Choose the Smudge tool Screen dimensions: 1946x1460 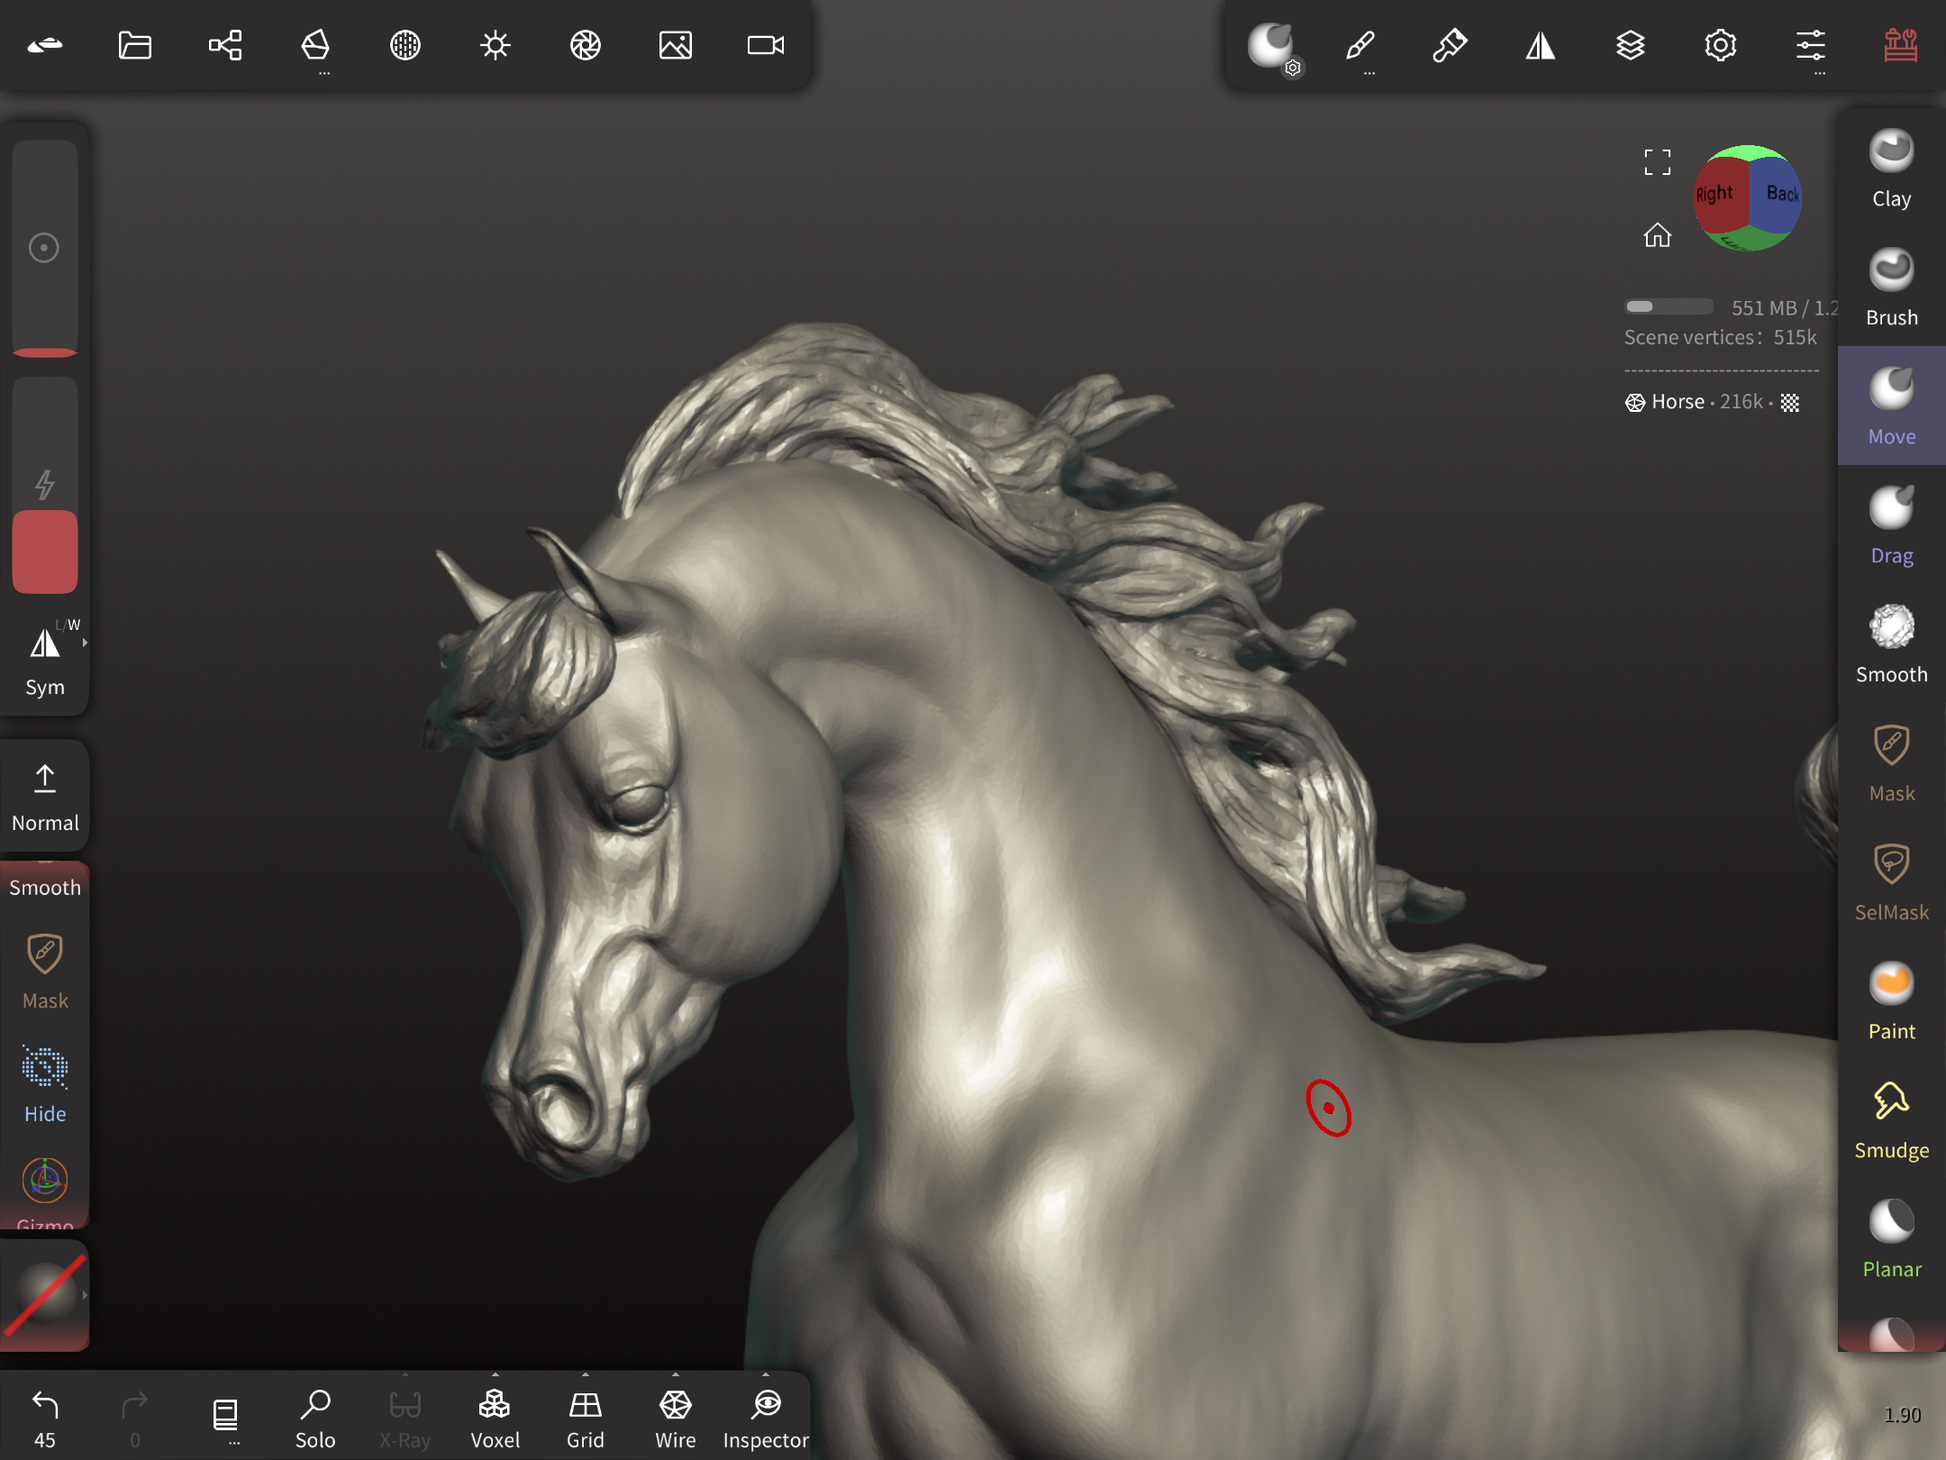[1890, 1120]
